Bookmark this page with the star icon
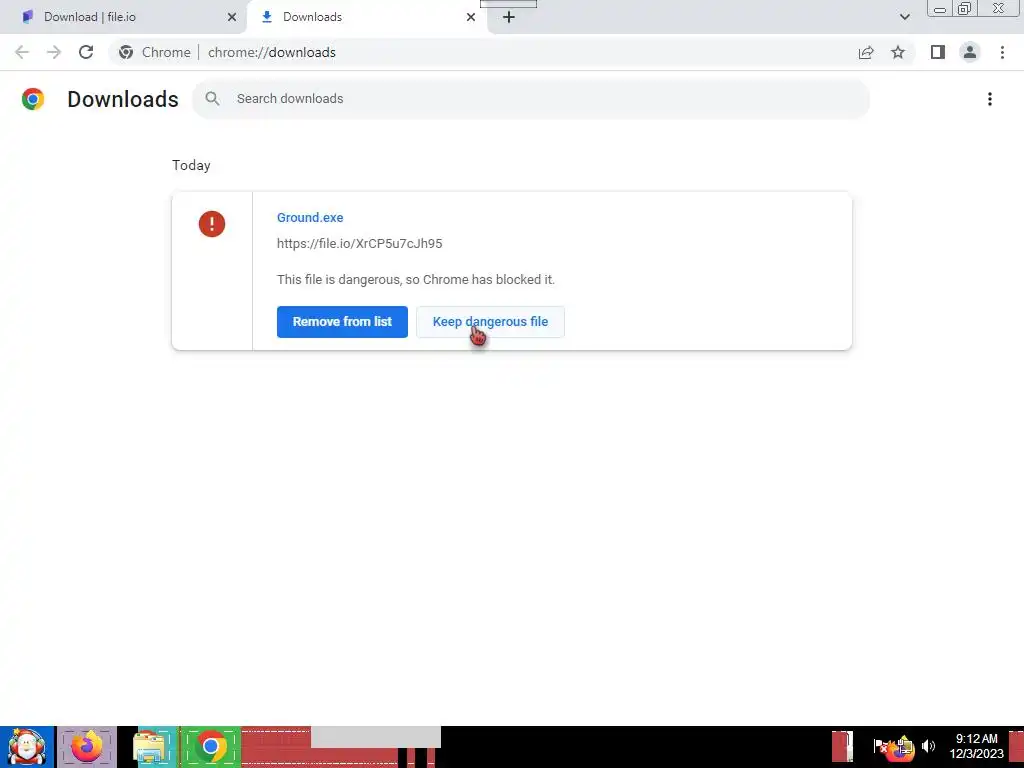This screenshot has height=768, width=1024. coord(898,52)
